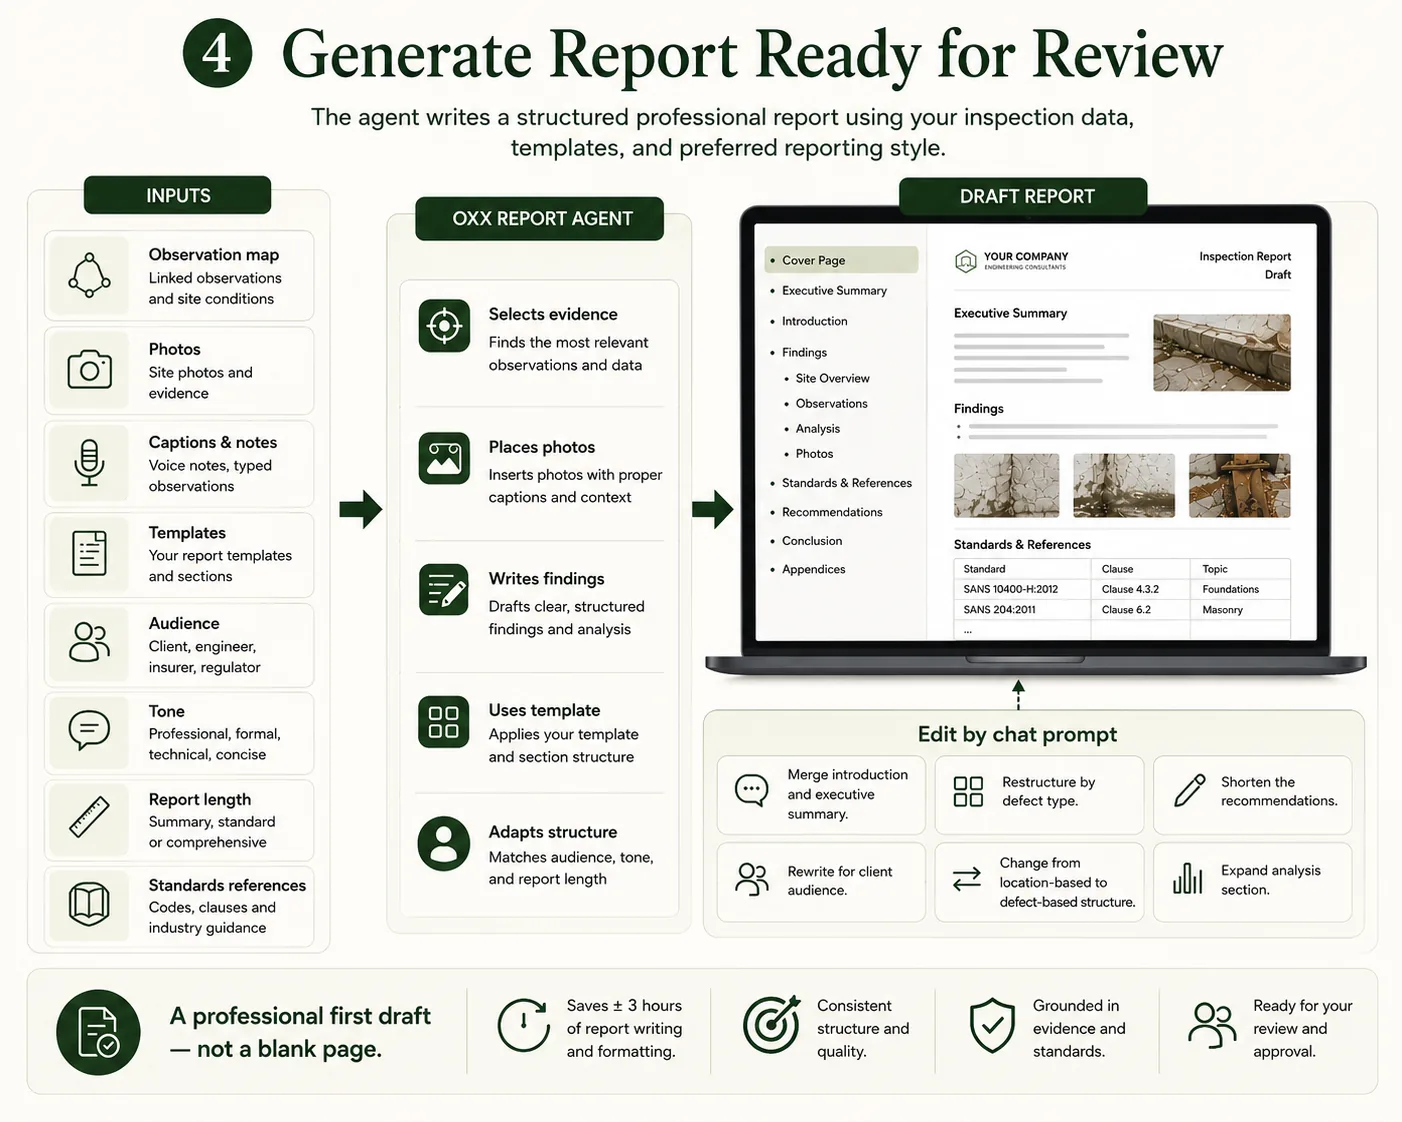This screenshot has height=1122, width=1402.
Task: Go to Observations under Findings
Action: 831,404
